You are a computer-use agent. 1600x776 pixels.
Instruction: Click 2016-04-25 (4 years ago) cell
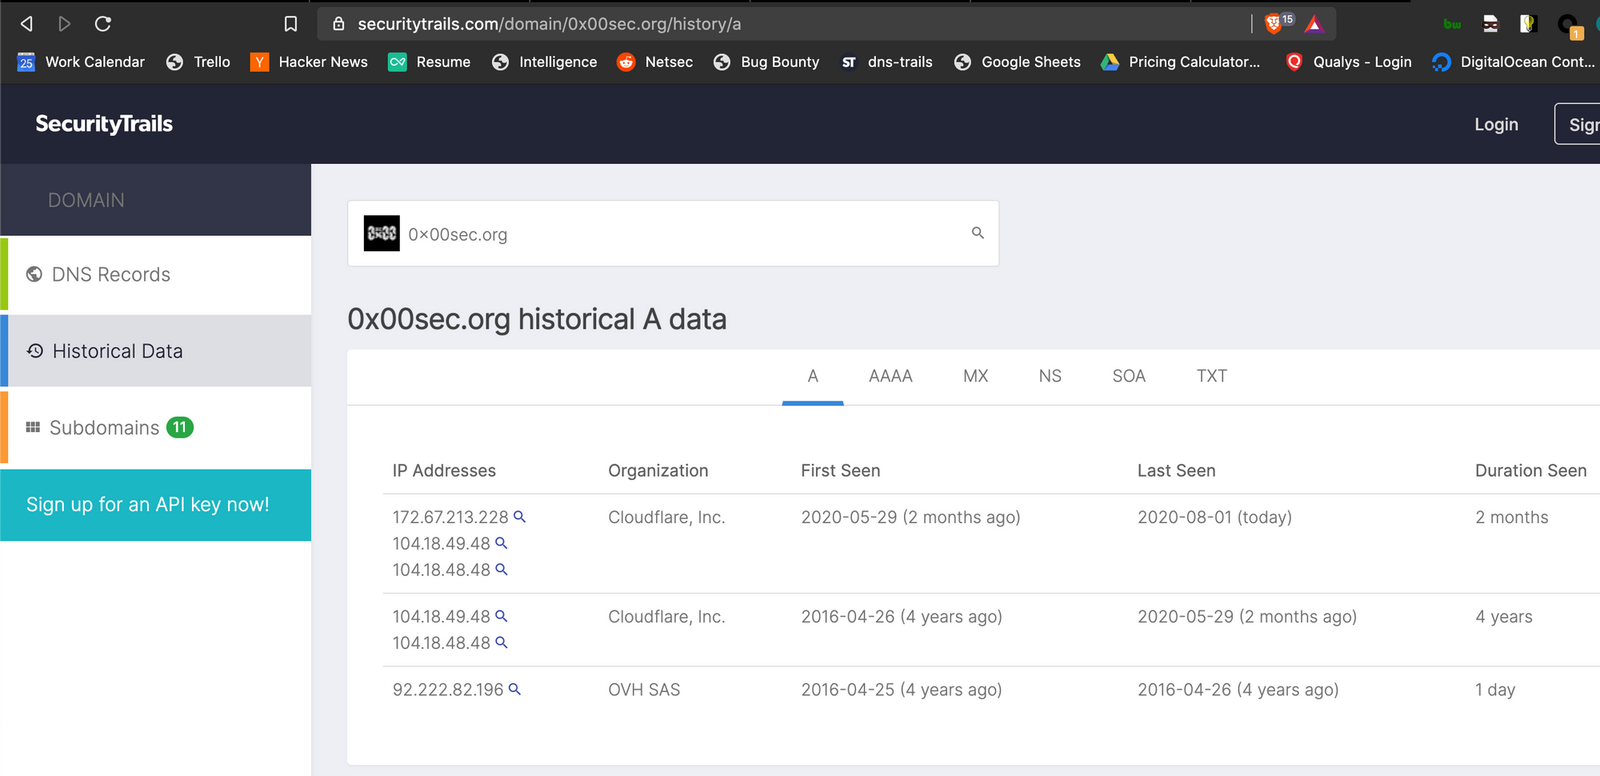click(901, 689)
